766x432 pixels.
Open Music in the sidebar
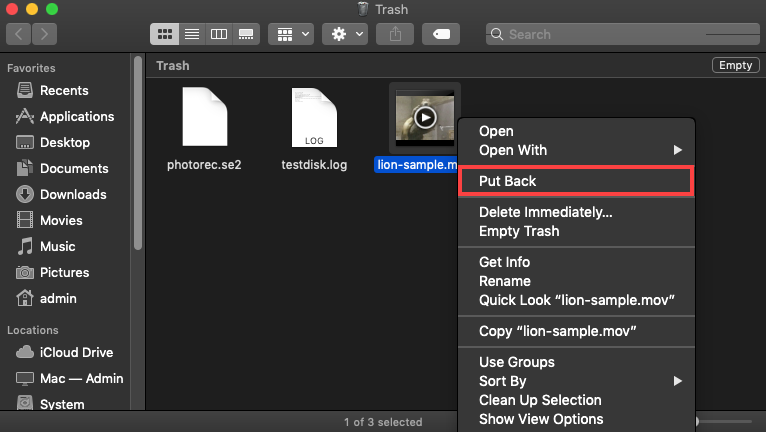pyautogui.click(x=58, y=246)
